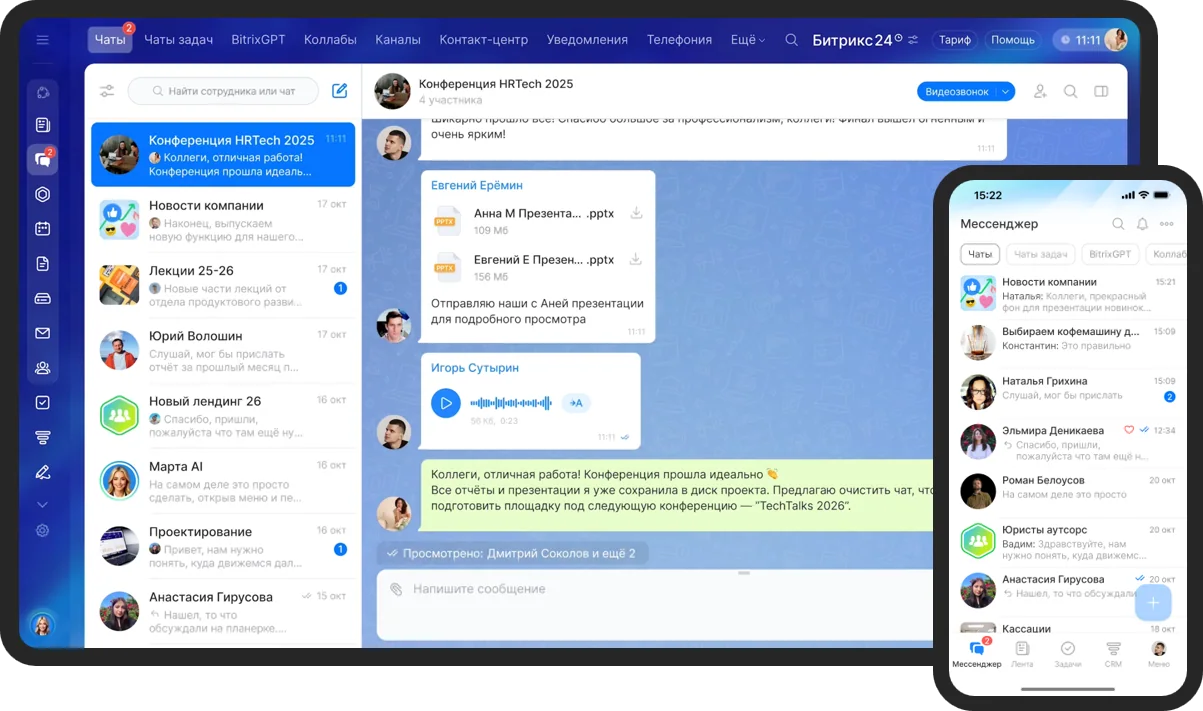Viewport: 1203px width, 711px height.
Task: Click the Тариф button
Action: click(955, 40)
